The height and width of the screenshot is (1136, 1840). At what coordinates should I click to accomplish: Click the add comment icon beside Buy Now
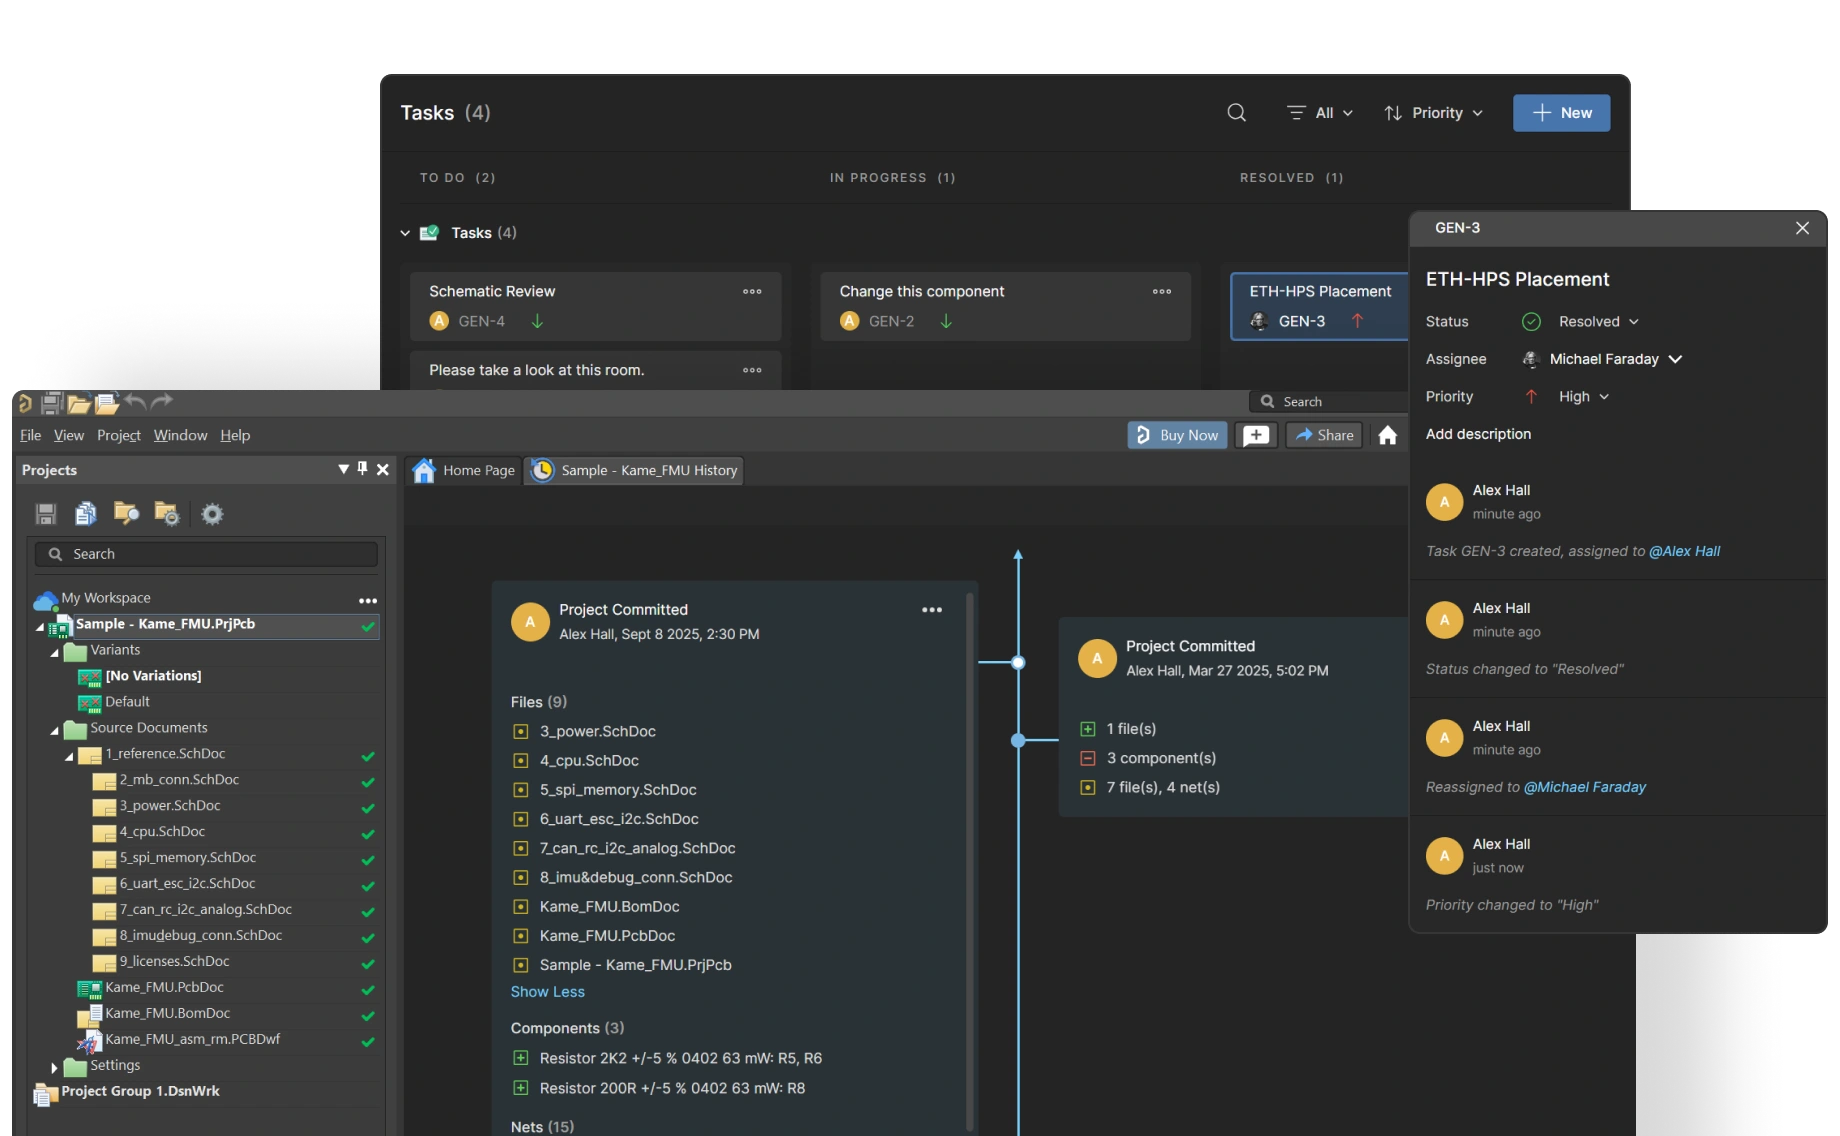click(x=1256, y=435)
